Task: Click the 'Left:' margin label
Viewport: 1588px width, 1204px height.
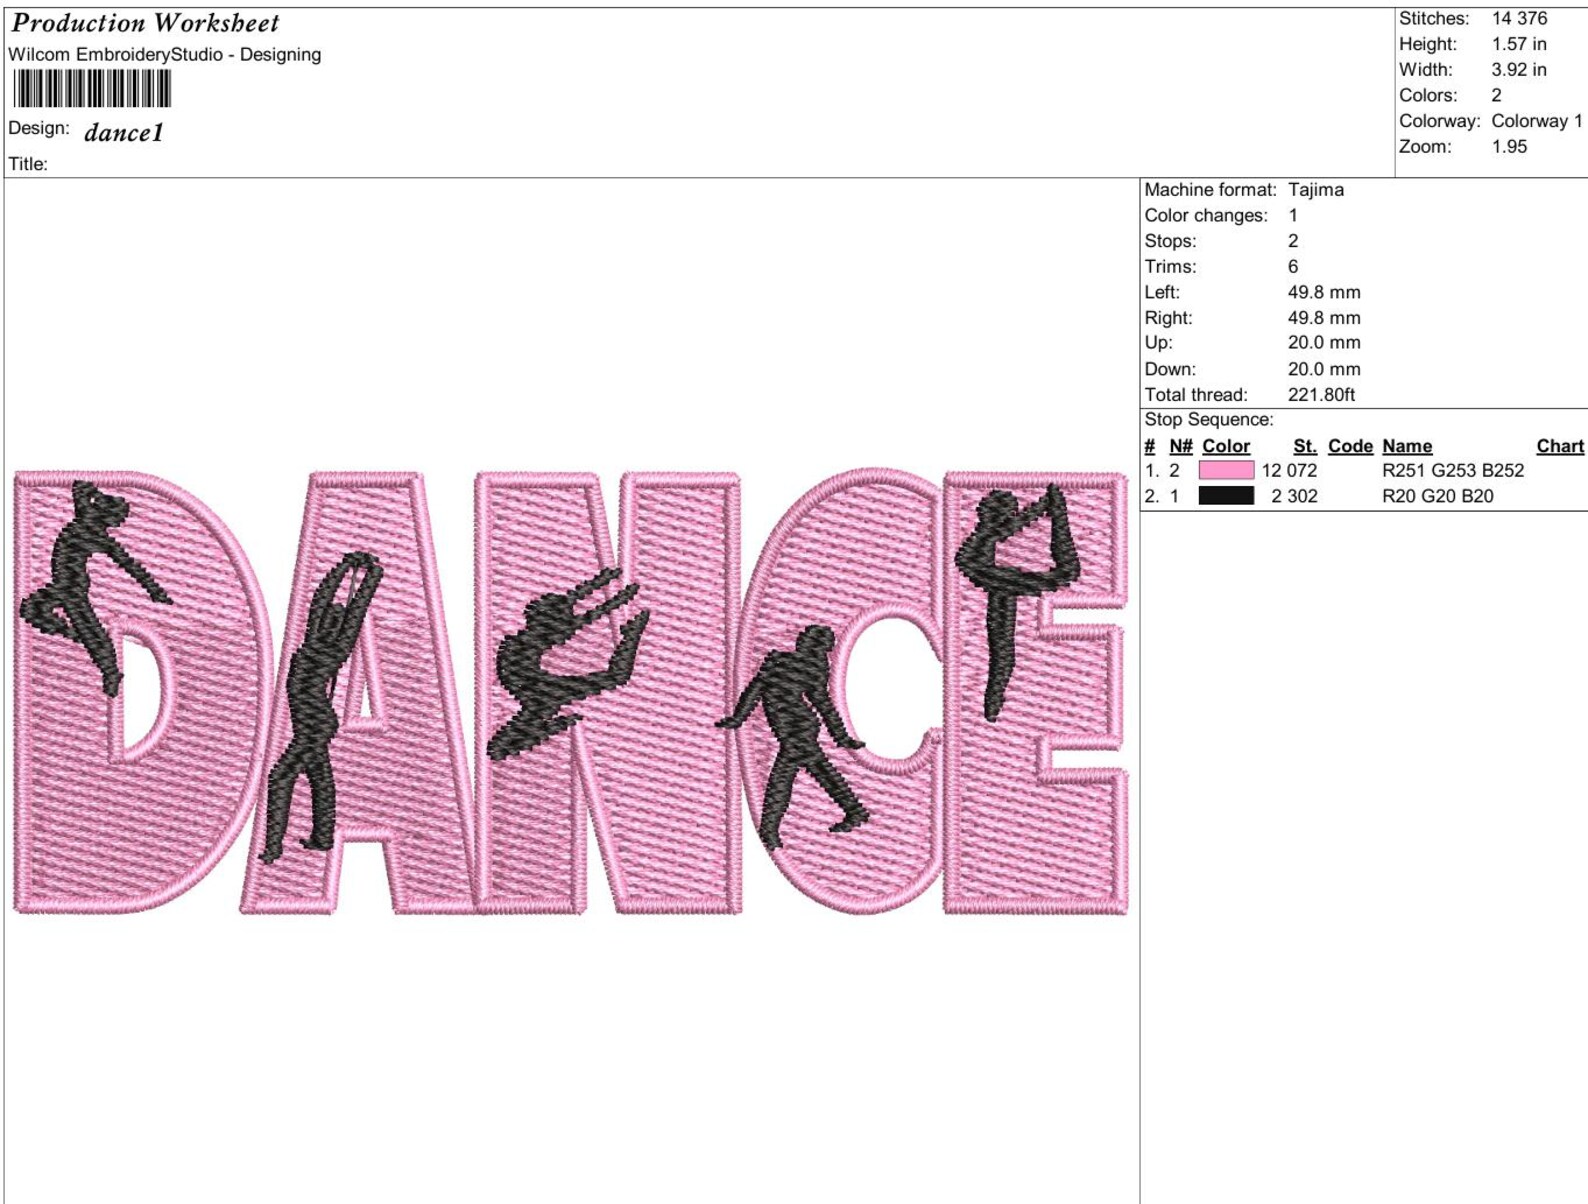Action: 1162,293
